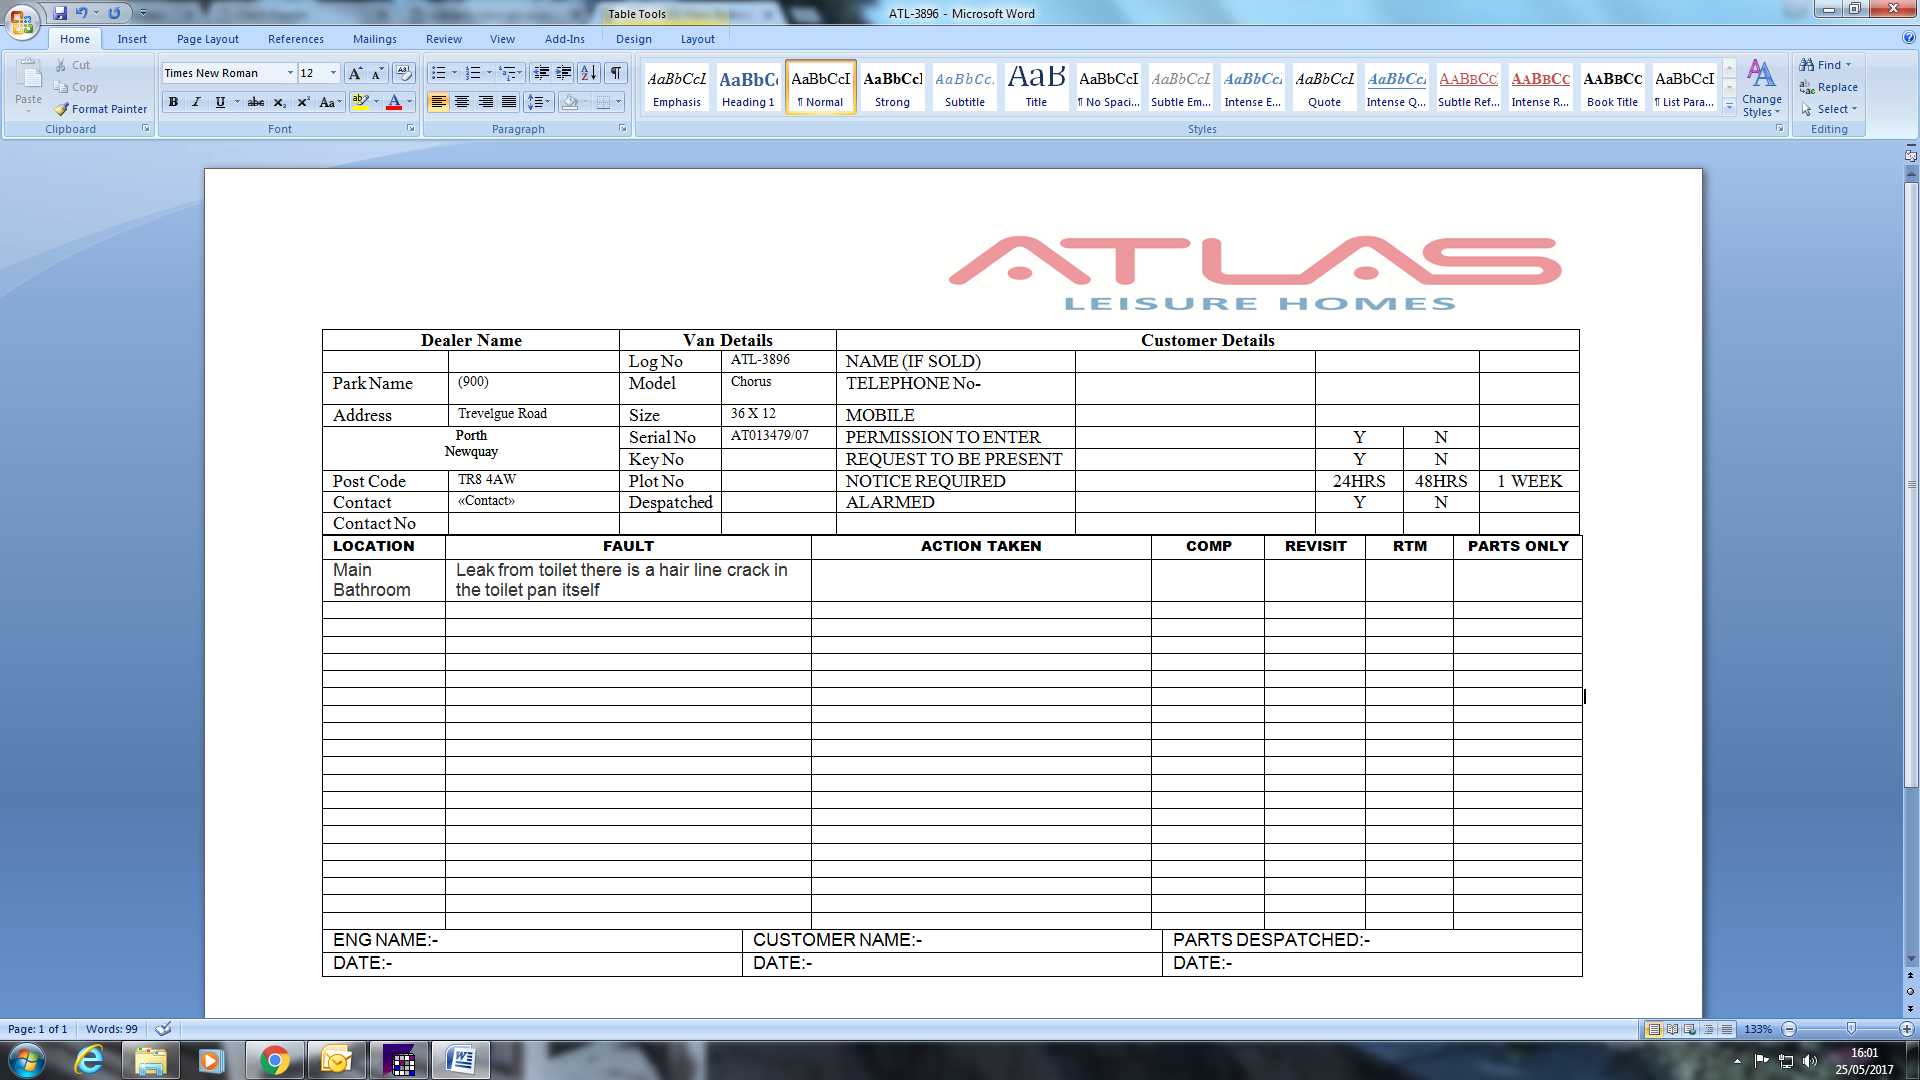Click the Sort A-Z icon
The image size is (1920, 1080).
589,73
